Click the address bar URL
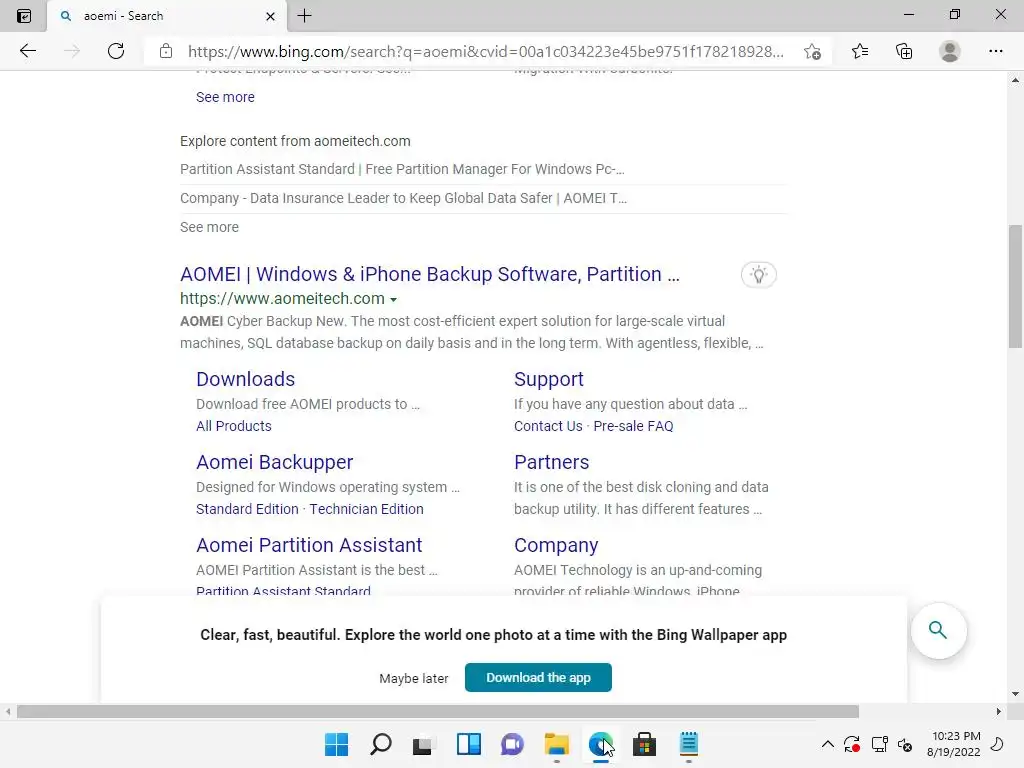The height and width of the screenshot is (768, 1024). (x=485, y=51)
